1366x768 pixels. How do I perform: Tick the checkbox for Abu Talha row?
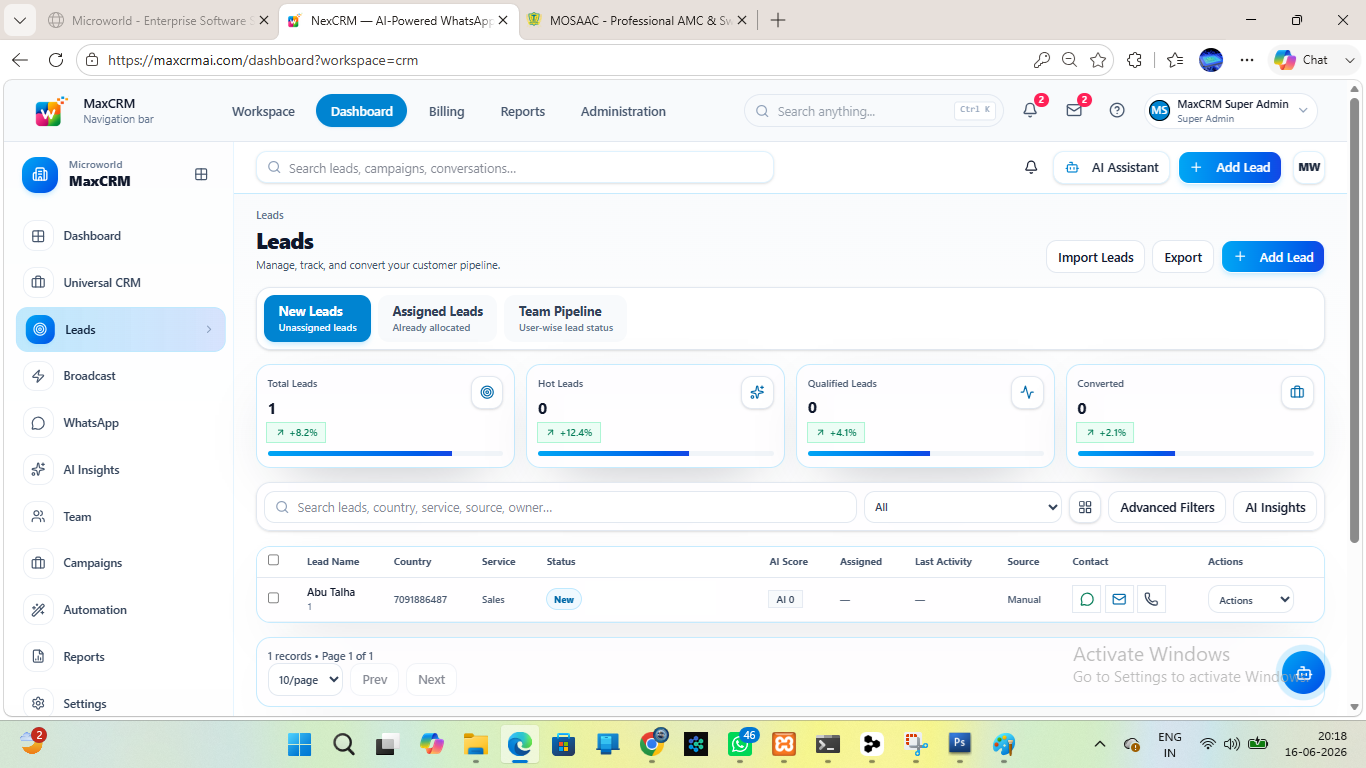[273, 598]
